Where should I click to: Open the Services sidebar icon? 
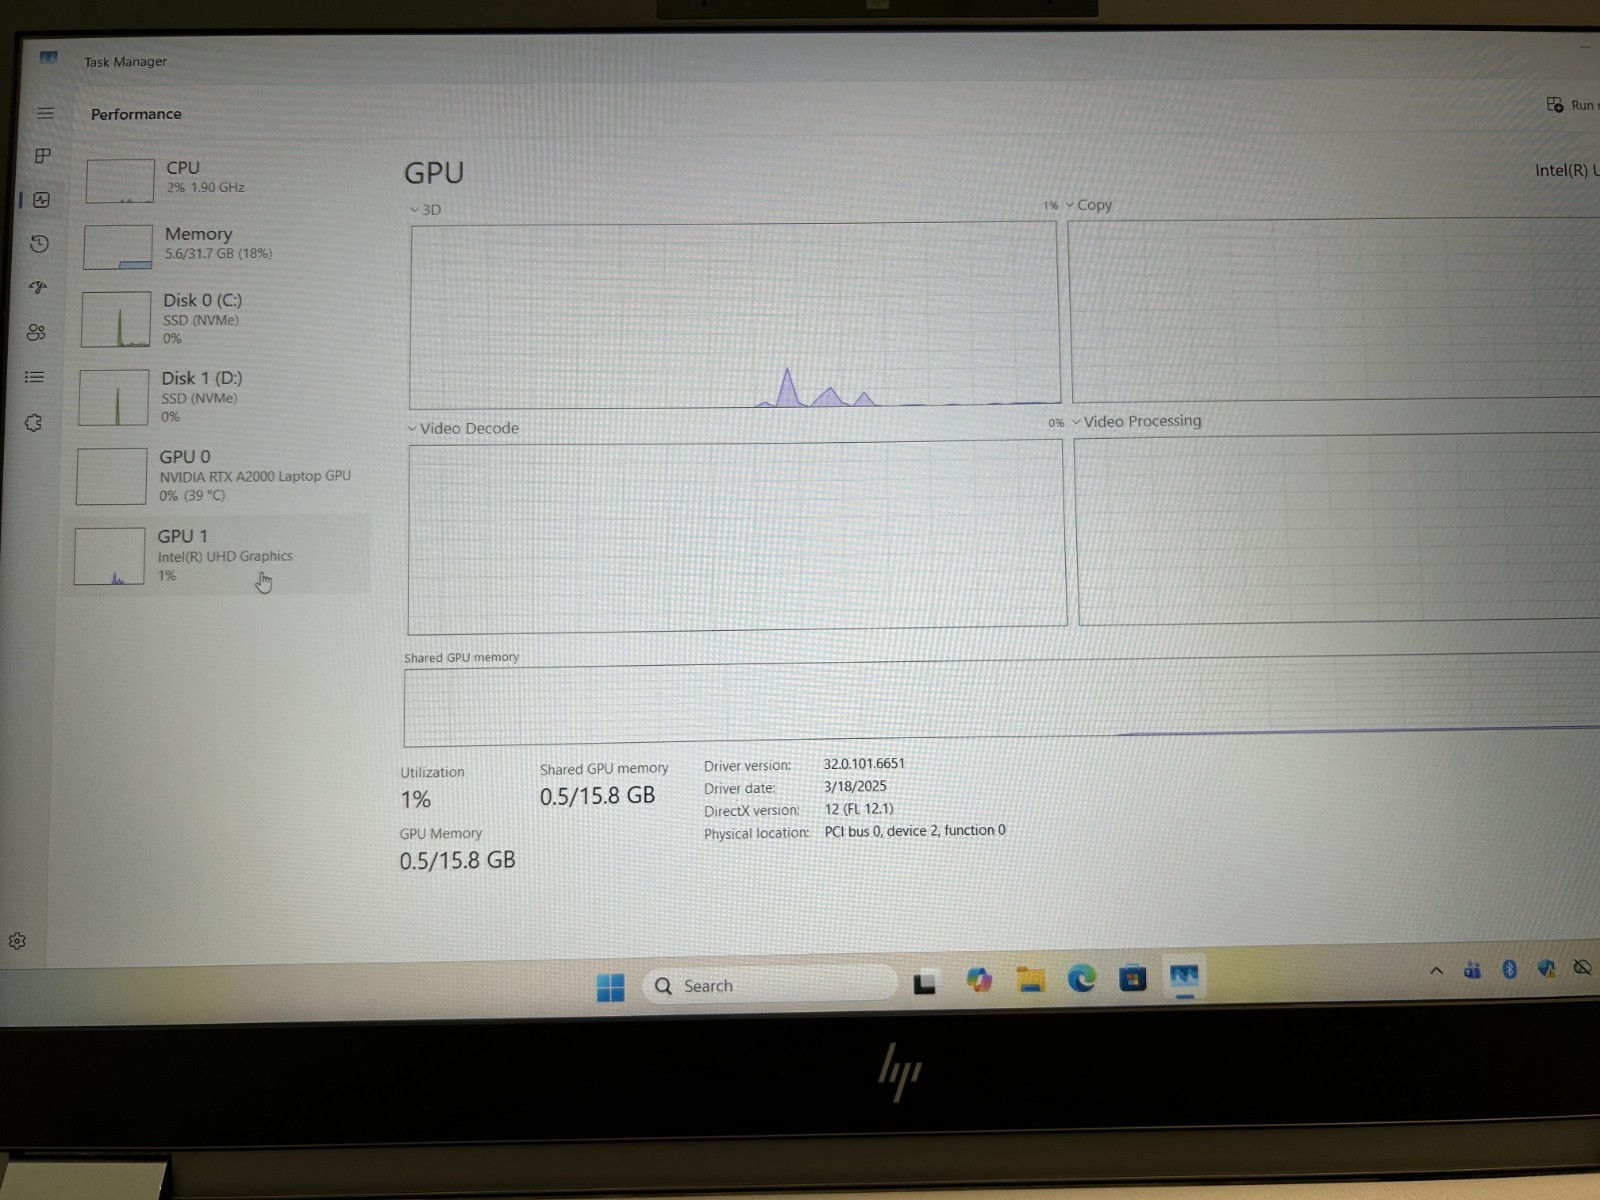(x=33, y=423)
